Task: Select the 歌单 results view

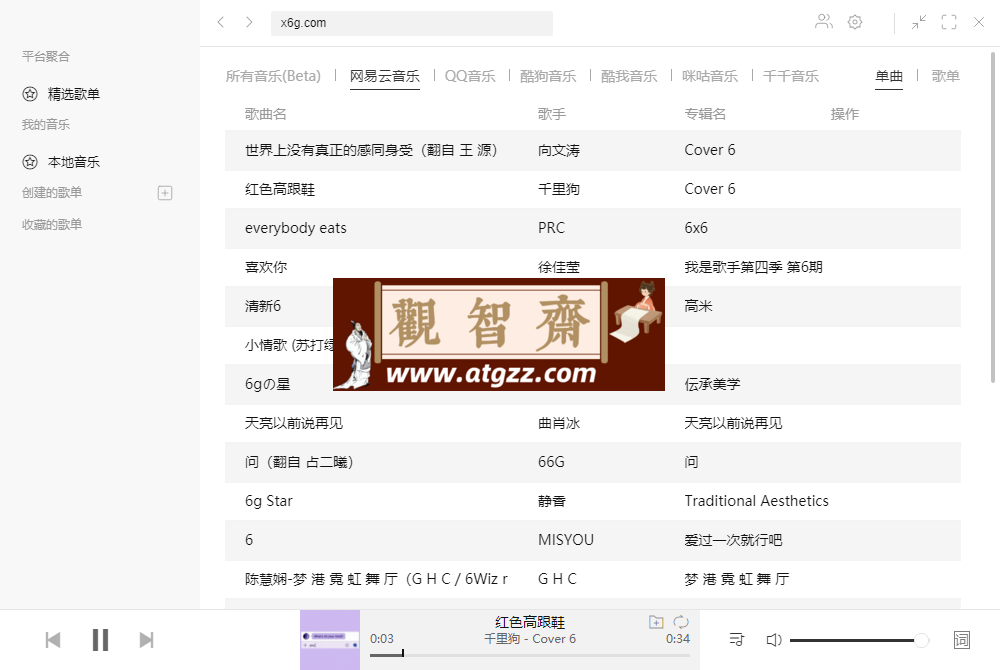Action: click(945, 76)
